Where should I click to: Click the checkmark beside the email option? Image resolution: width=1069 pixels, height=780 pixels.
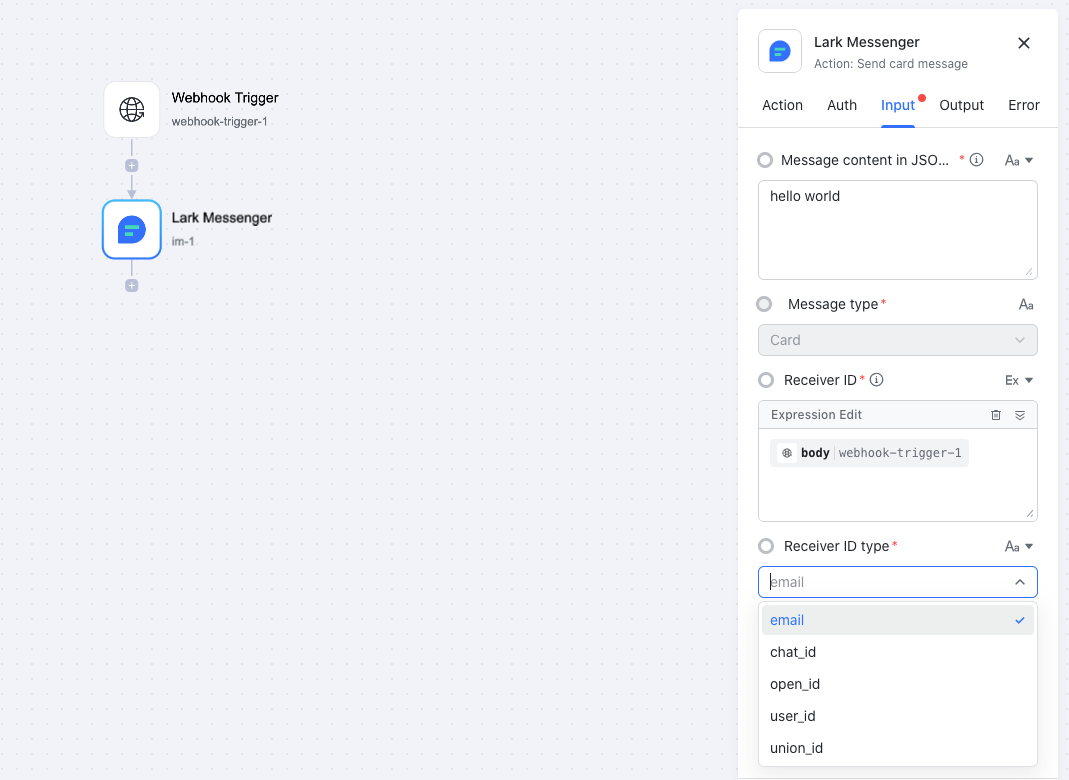(x=1020, y=620)
